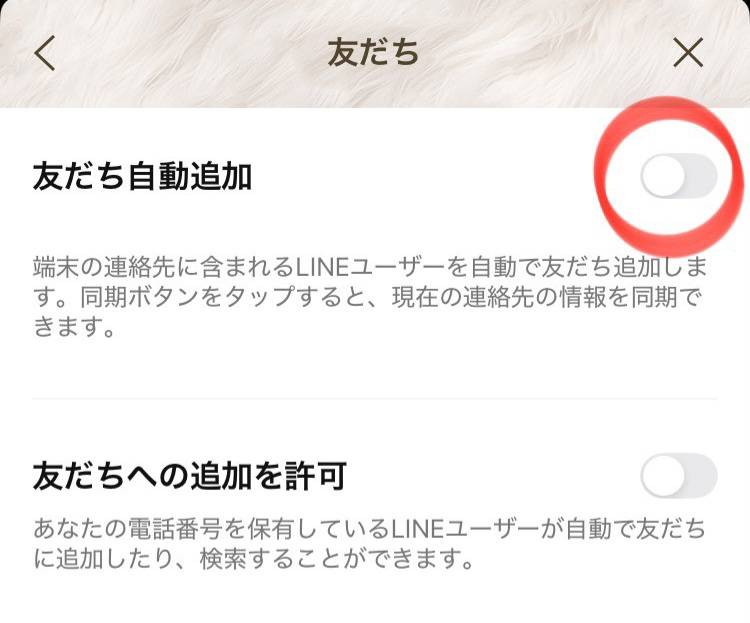Enable the 友だち自動追加 switch

679,176
